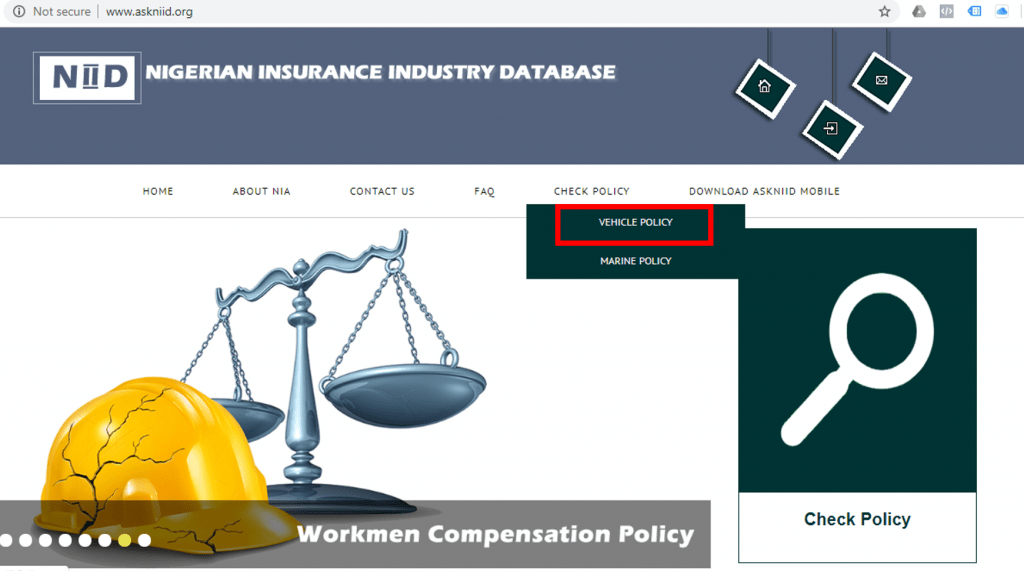Click the Nigerian Insurance Industry Database title
The width and height of the screenshot is (1024, 571).
pyautogui.click(x=380, y=72)
